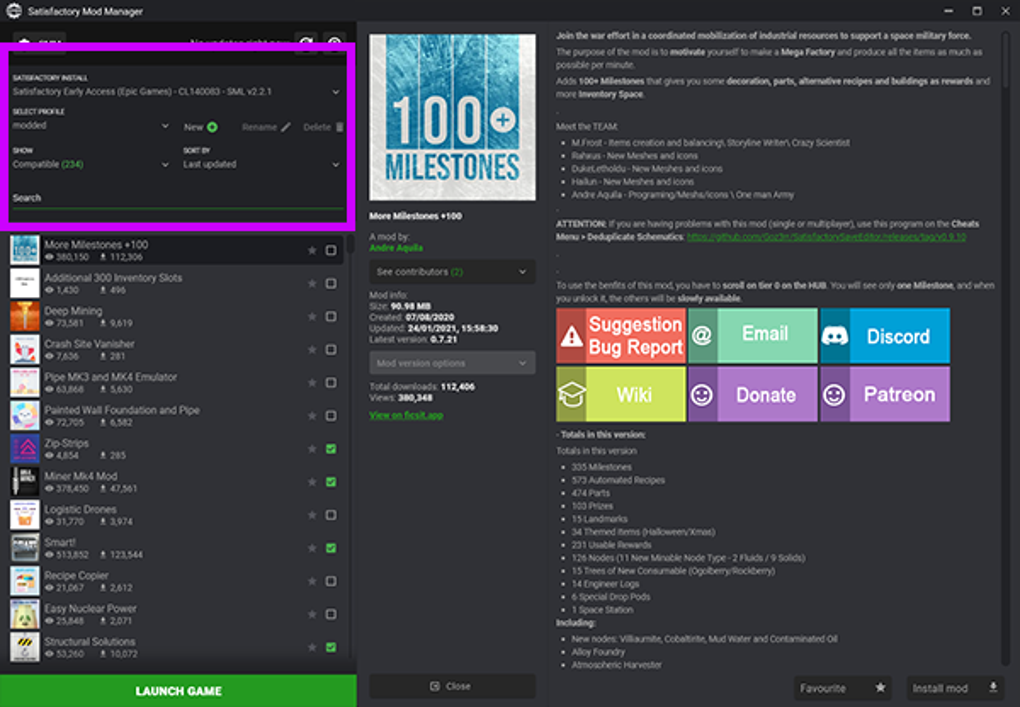Open the GitHub SatisfactorySaveEditor releases link
1020x707 pixels.
click(x=826, y=237)
